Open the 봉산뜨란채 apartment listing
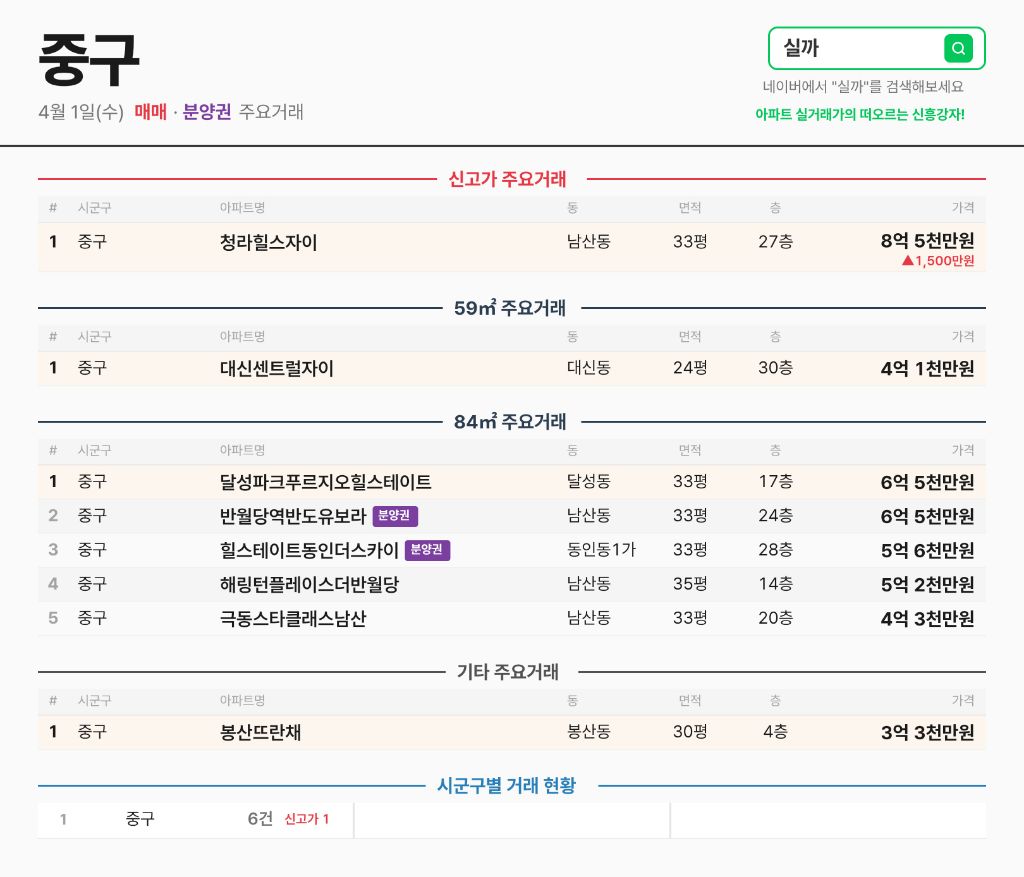 (x=260, y=732)
